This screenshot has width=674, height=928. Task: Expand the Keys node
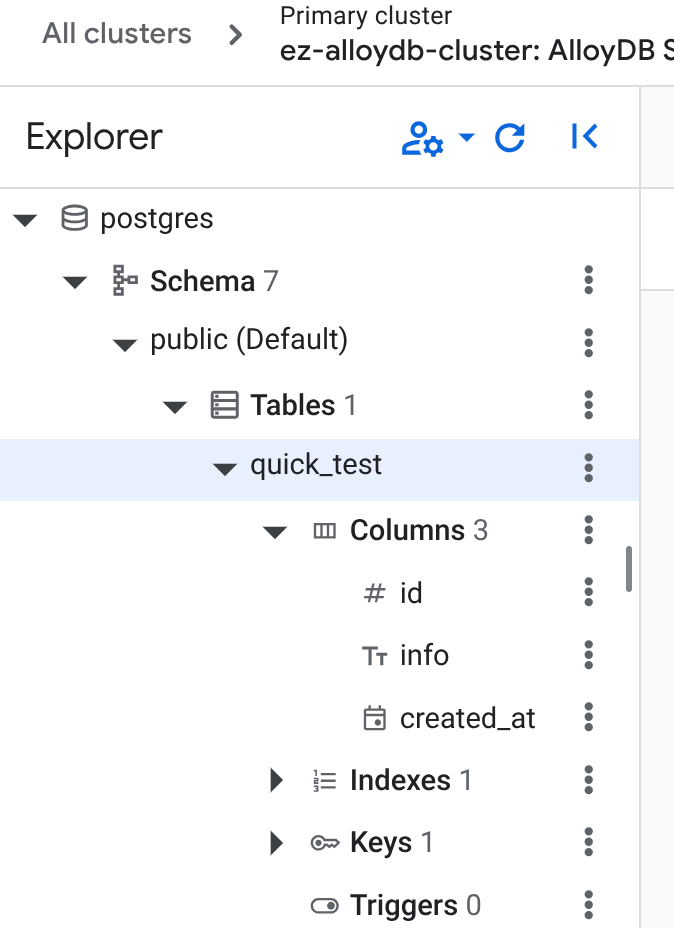276,843
